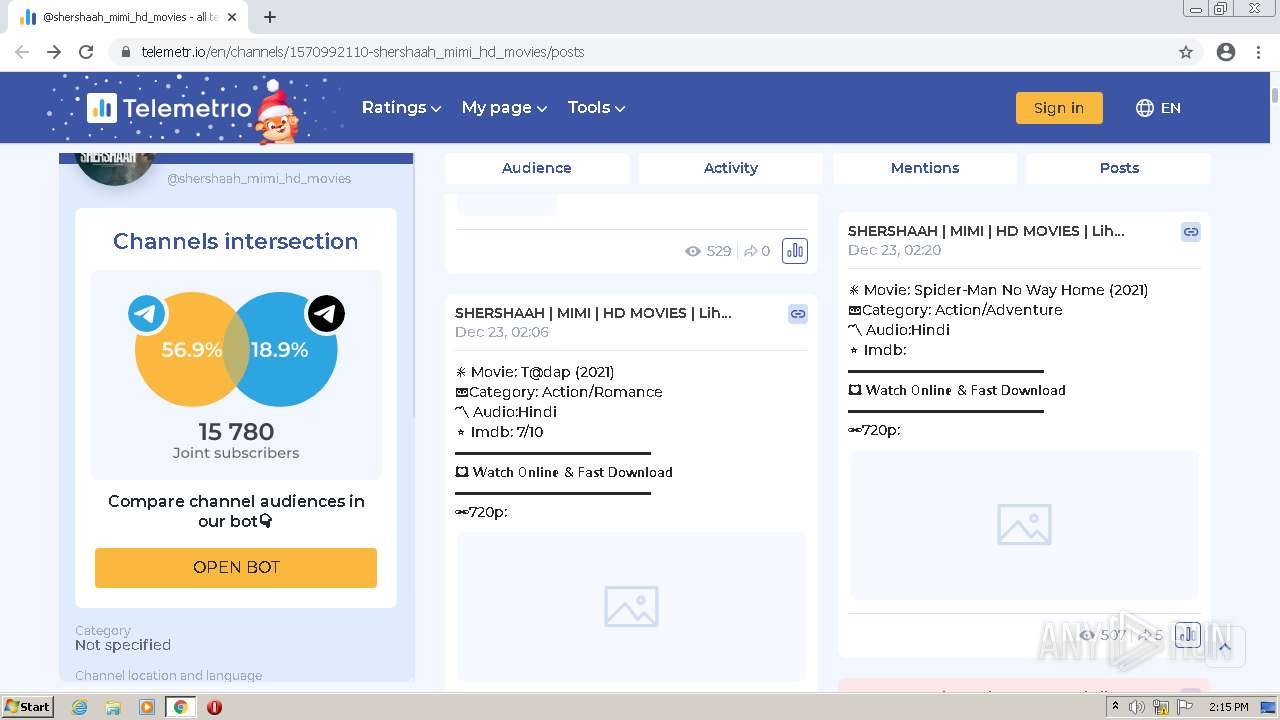Viewport: 1280px width, 720px height.
Task: Click the Dec 23, 02:20 post date
Action: (x=895, y=250)
